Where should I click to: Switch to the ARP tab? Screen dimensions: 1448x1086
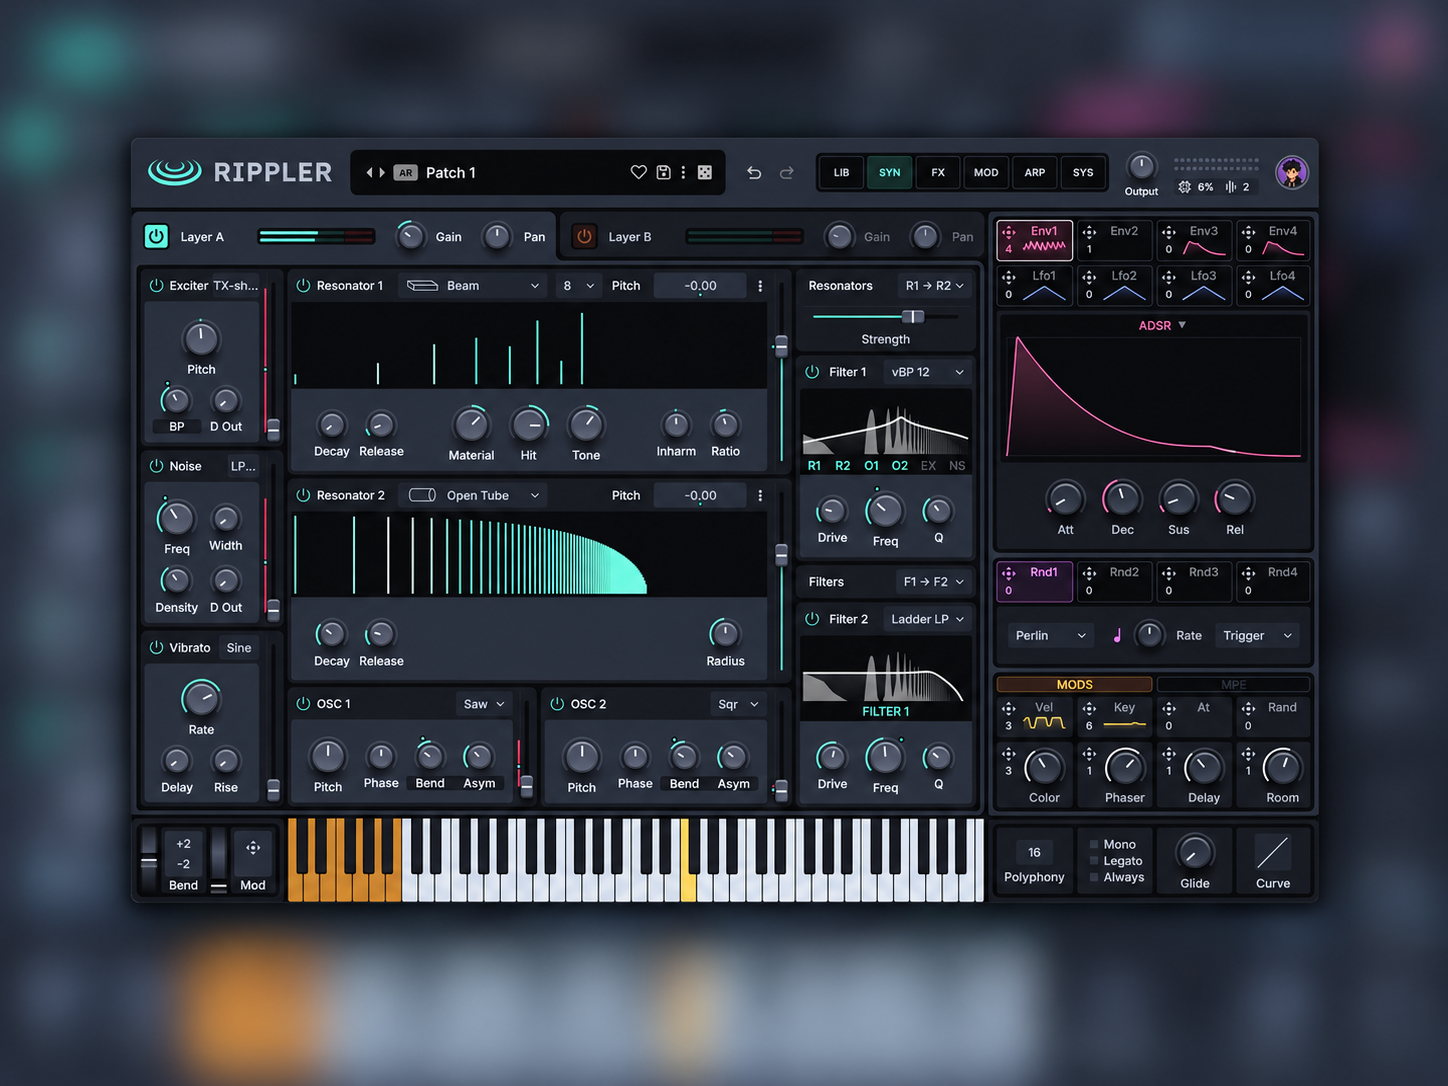(x=1035, y=173)
